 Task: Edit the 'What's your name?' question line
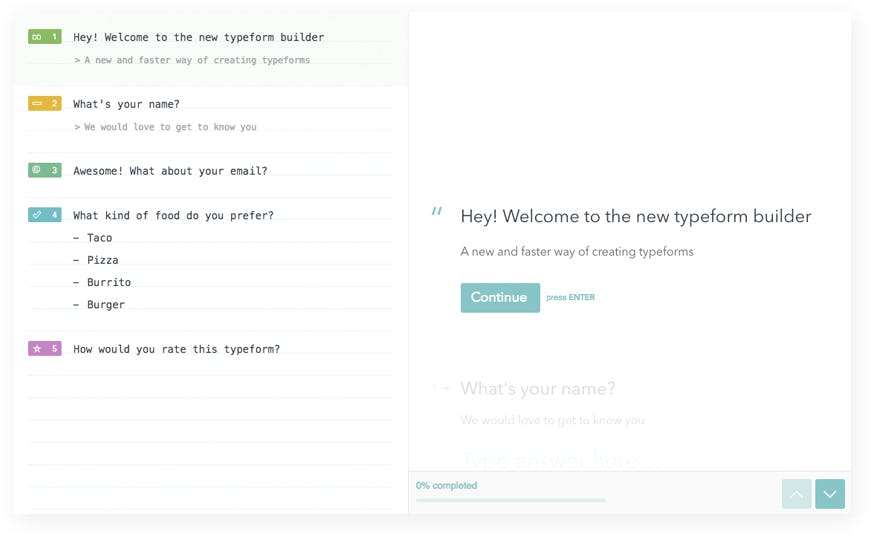pyautogui.click(x=126, y=104)
